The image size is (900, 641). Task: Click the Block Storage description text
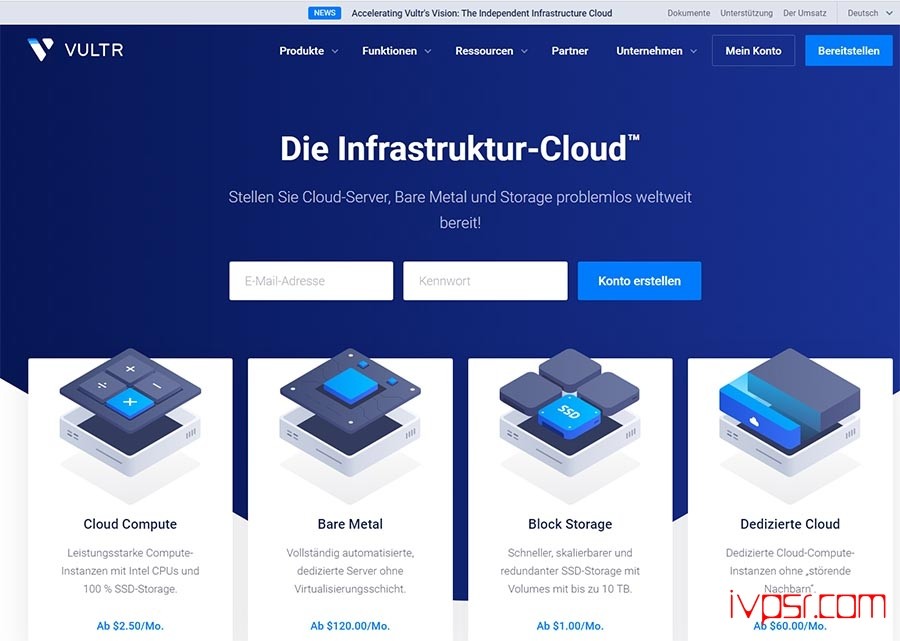click(570, 571)
